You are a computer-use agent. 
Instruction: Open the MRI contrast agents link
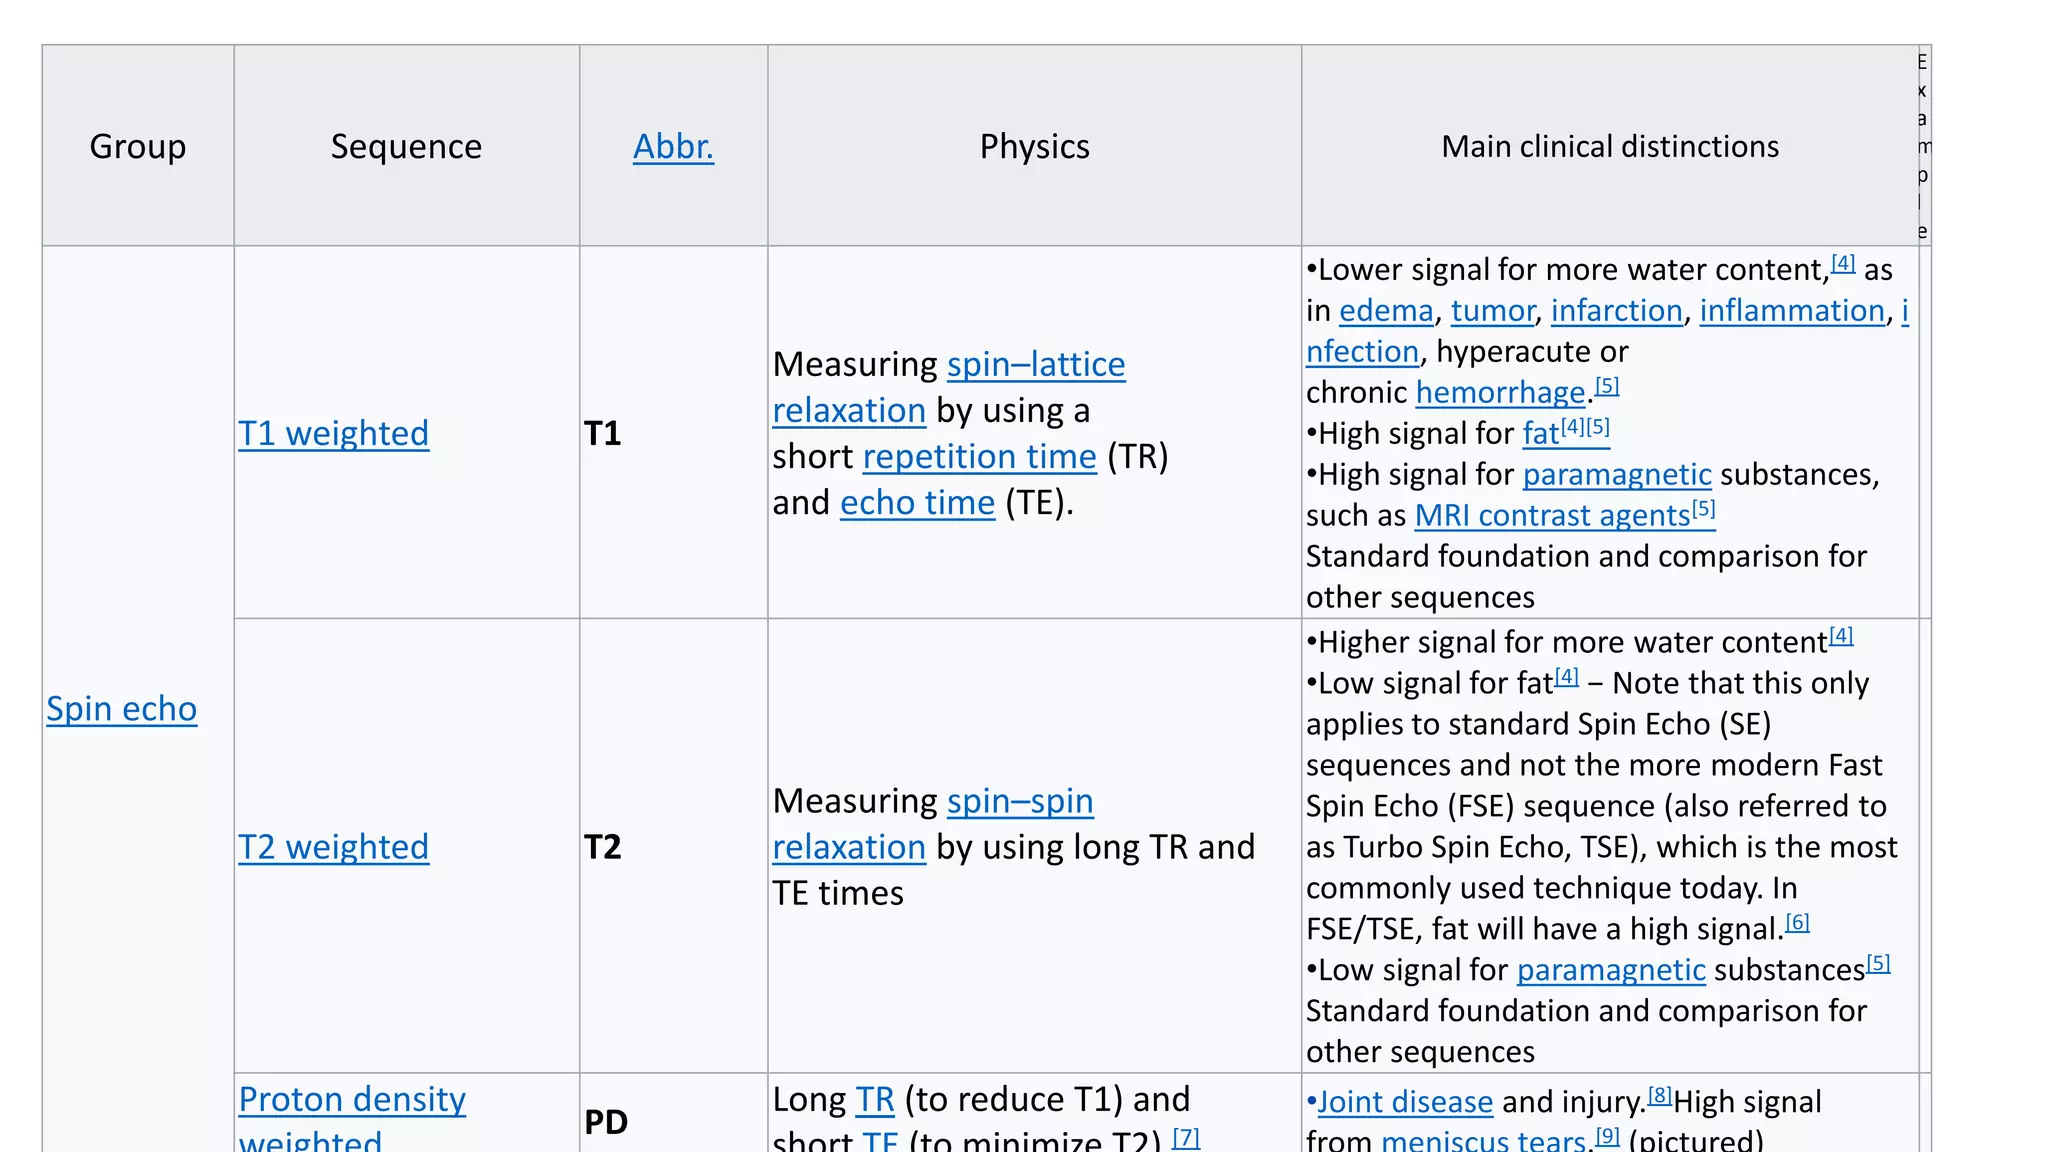click(x=1551, y=516)
